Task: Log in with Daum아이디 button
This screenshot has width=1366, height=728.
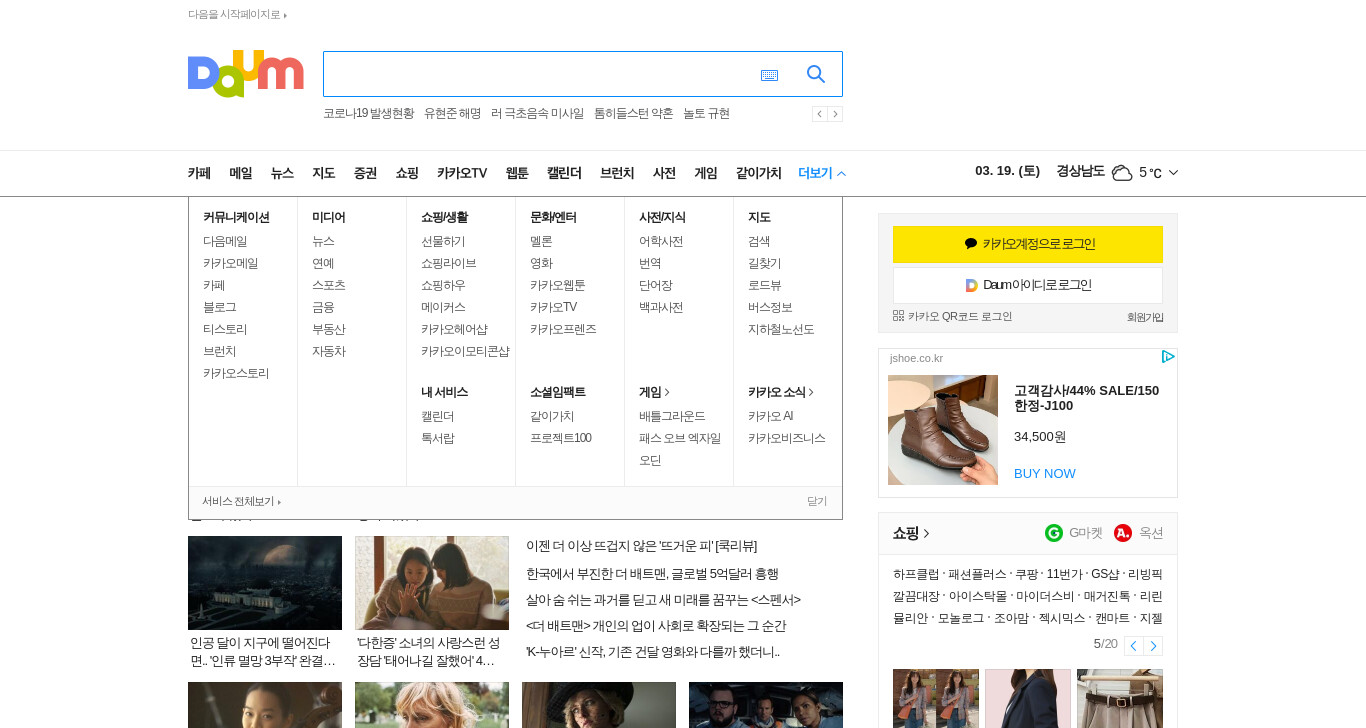Action: click(1028, 285)
